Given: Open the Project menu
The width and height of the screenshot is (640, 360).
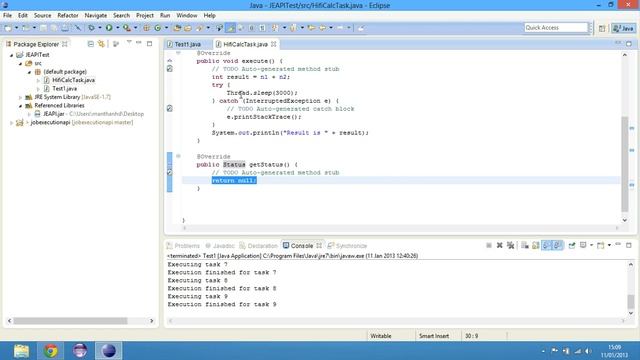Looking at the screenshot, I should click(145, 16).
